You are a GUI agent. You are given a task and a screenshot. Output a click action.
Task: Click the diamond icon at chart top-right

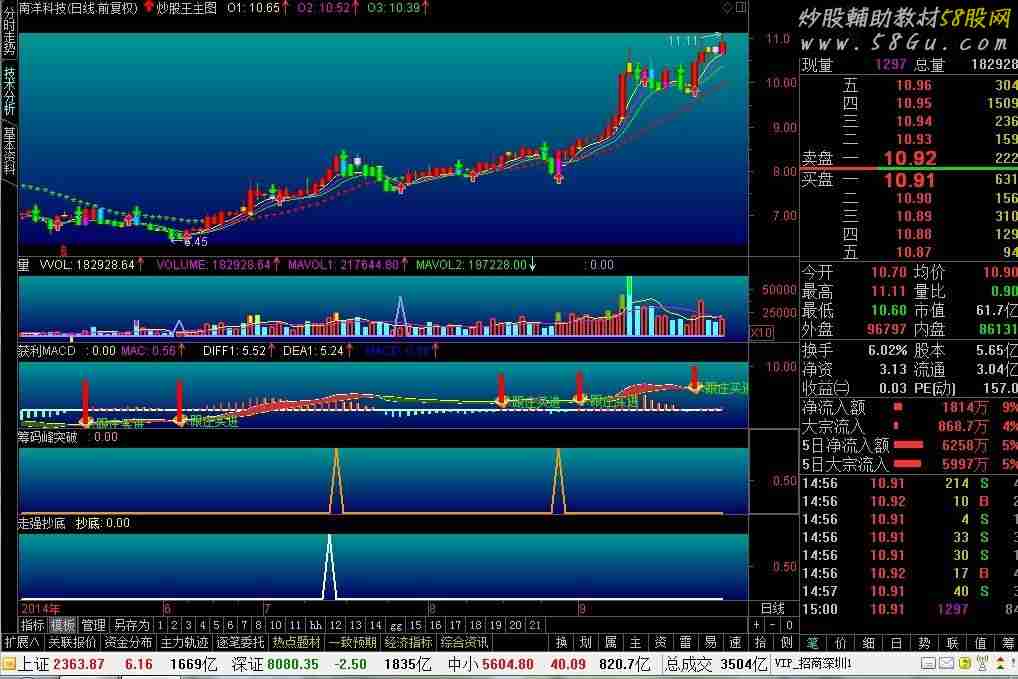[726, 7]
